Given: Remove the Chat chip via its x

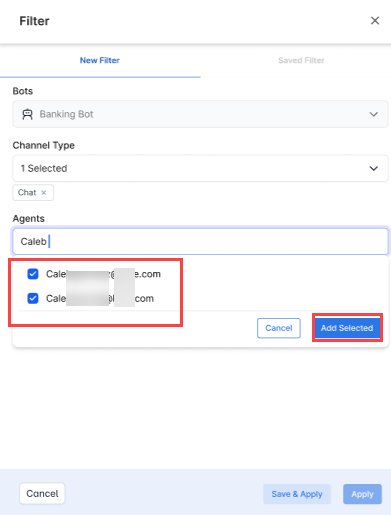Looking at the screenshot, I should 44,193.
